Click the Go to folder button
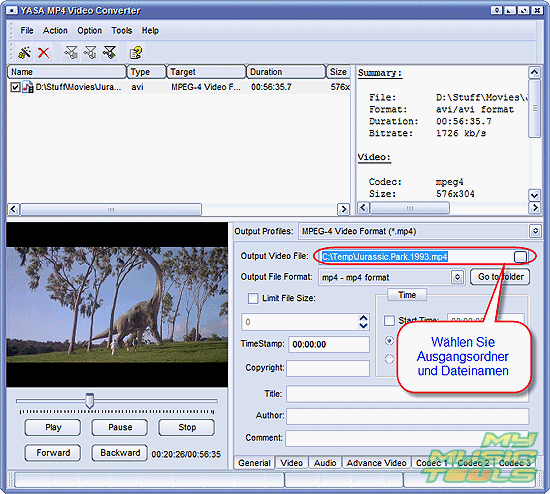Image resolution: width=550 pixels, height=494 pixels. [500, 277]
